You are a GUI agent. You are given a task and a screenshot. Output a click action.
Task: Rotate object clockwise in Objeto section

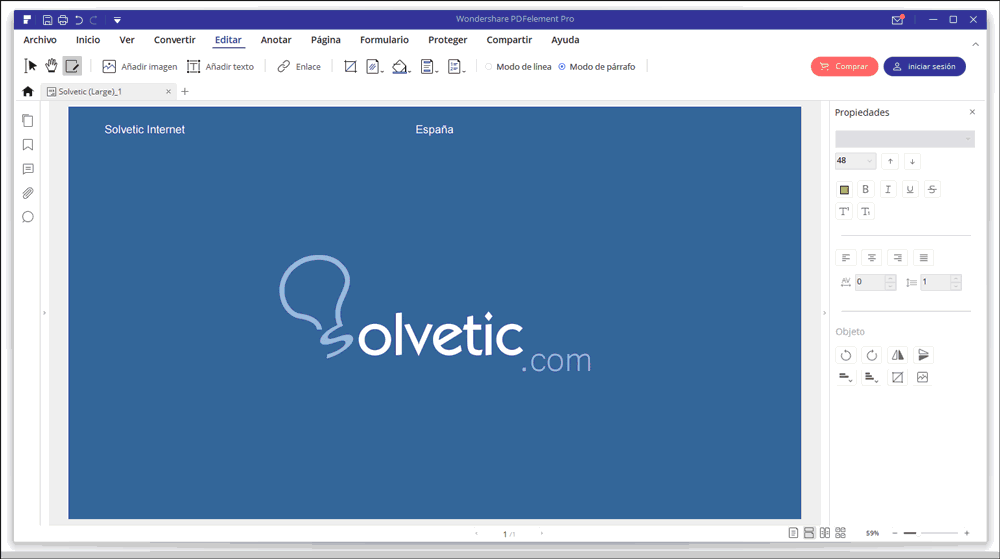point(872,355)
